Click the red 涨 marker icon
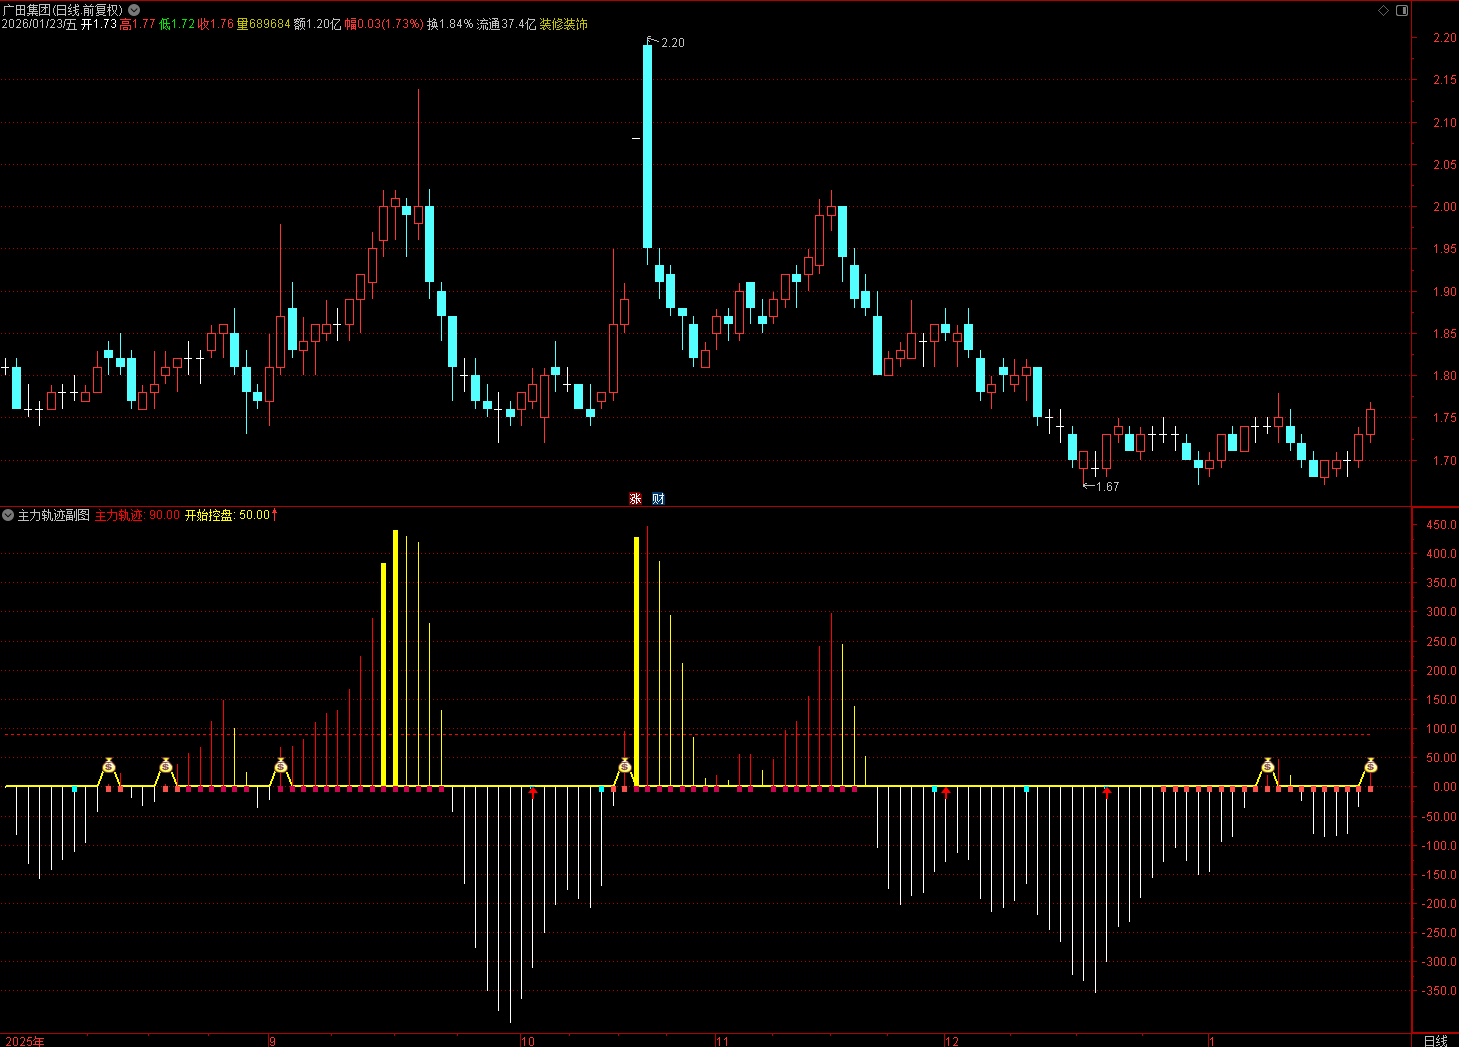Viewport: 1459px width, 1047px height. [x=635, y=498]
